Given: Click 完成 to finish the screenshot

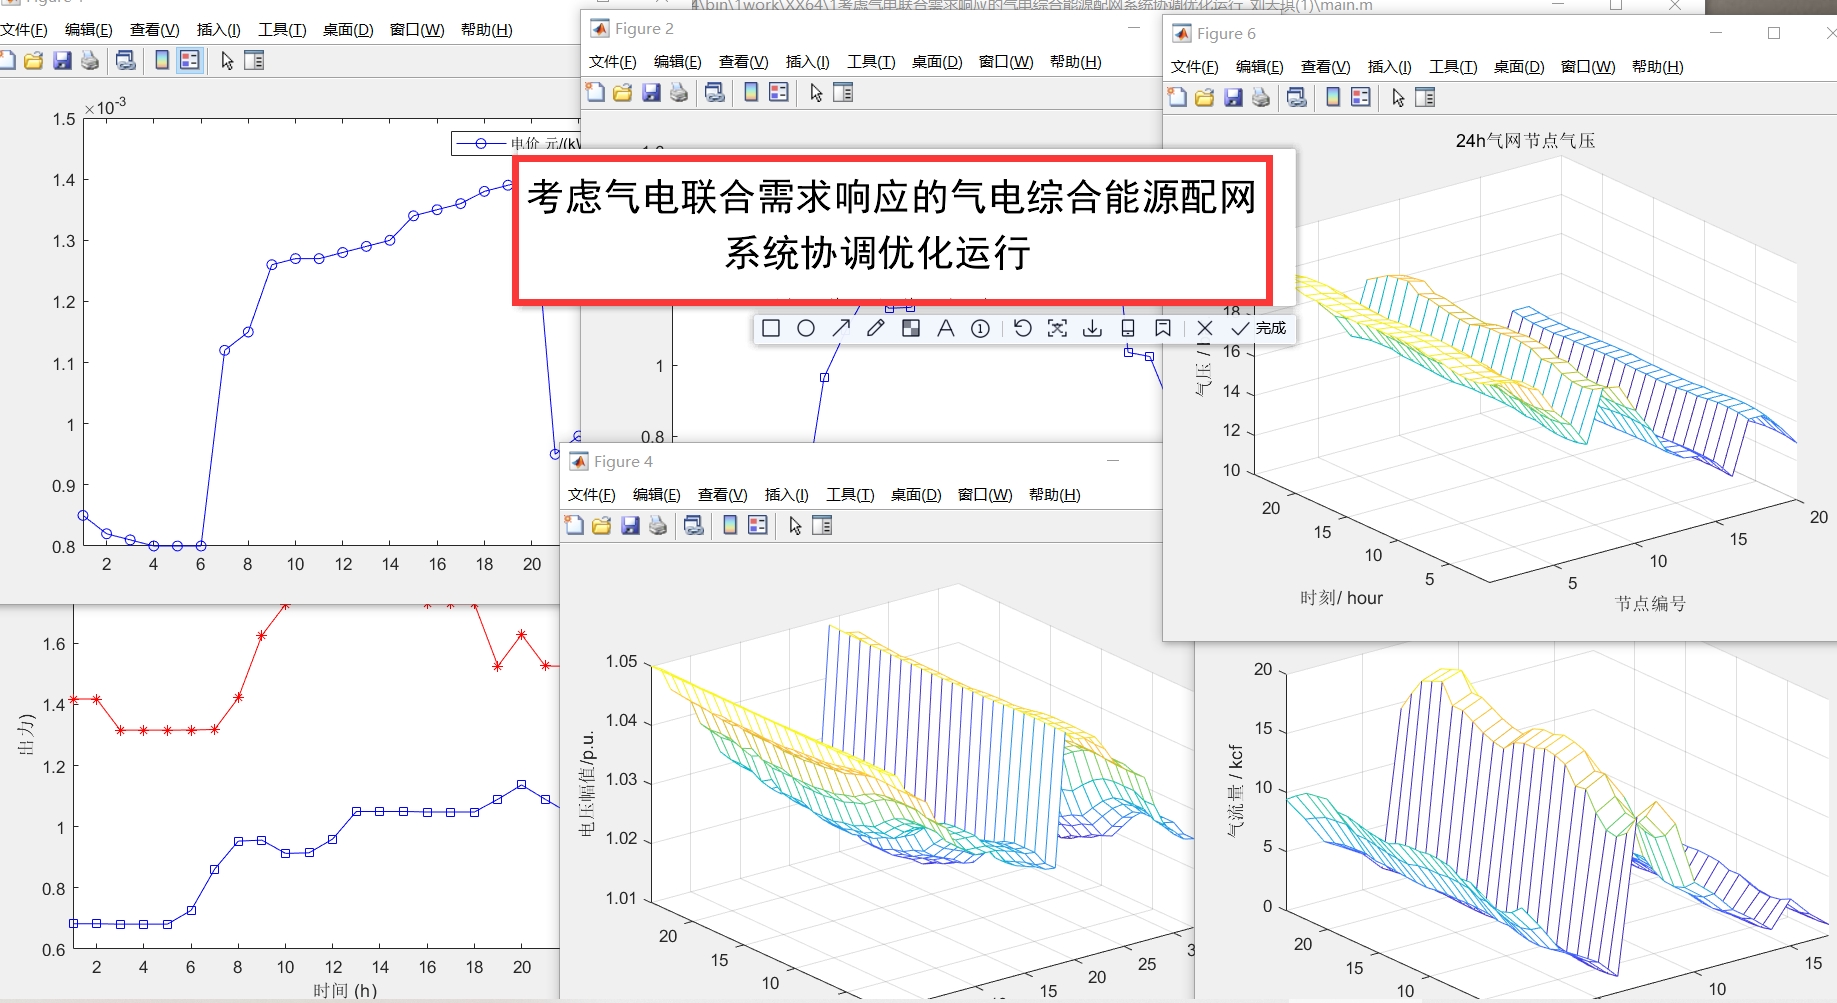Looking at the screenshot, I should 1259,328.
